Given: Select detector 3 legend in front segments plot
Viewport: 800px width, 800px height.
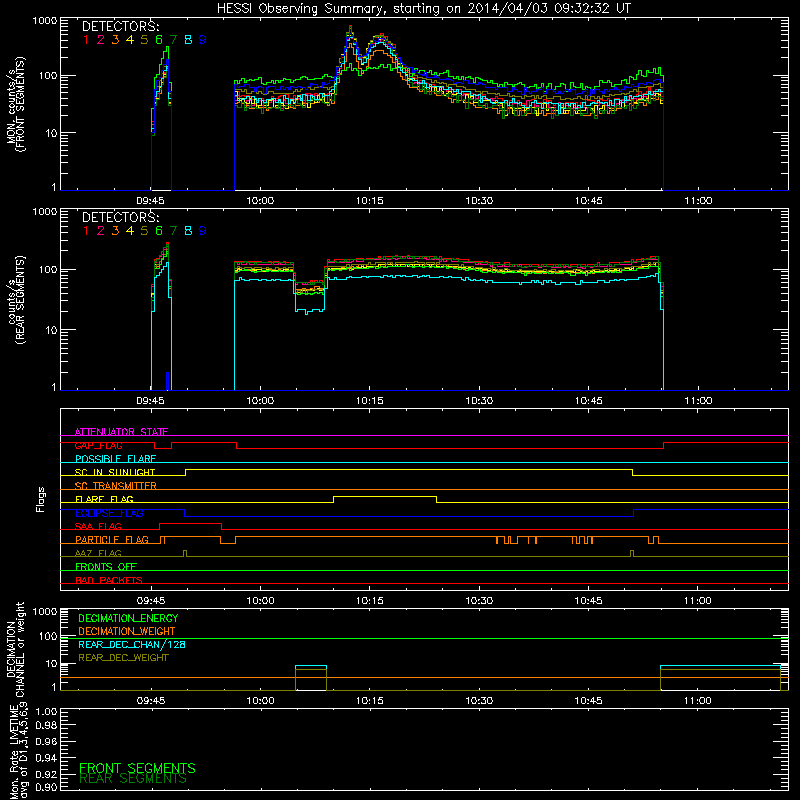Looking at the screenshot, I should click(x=115, y=40).
